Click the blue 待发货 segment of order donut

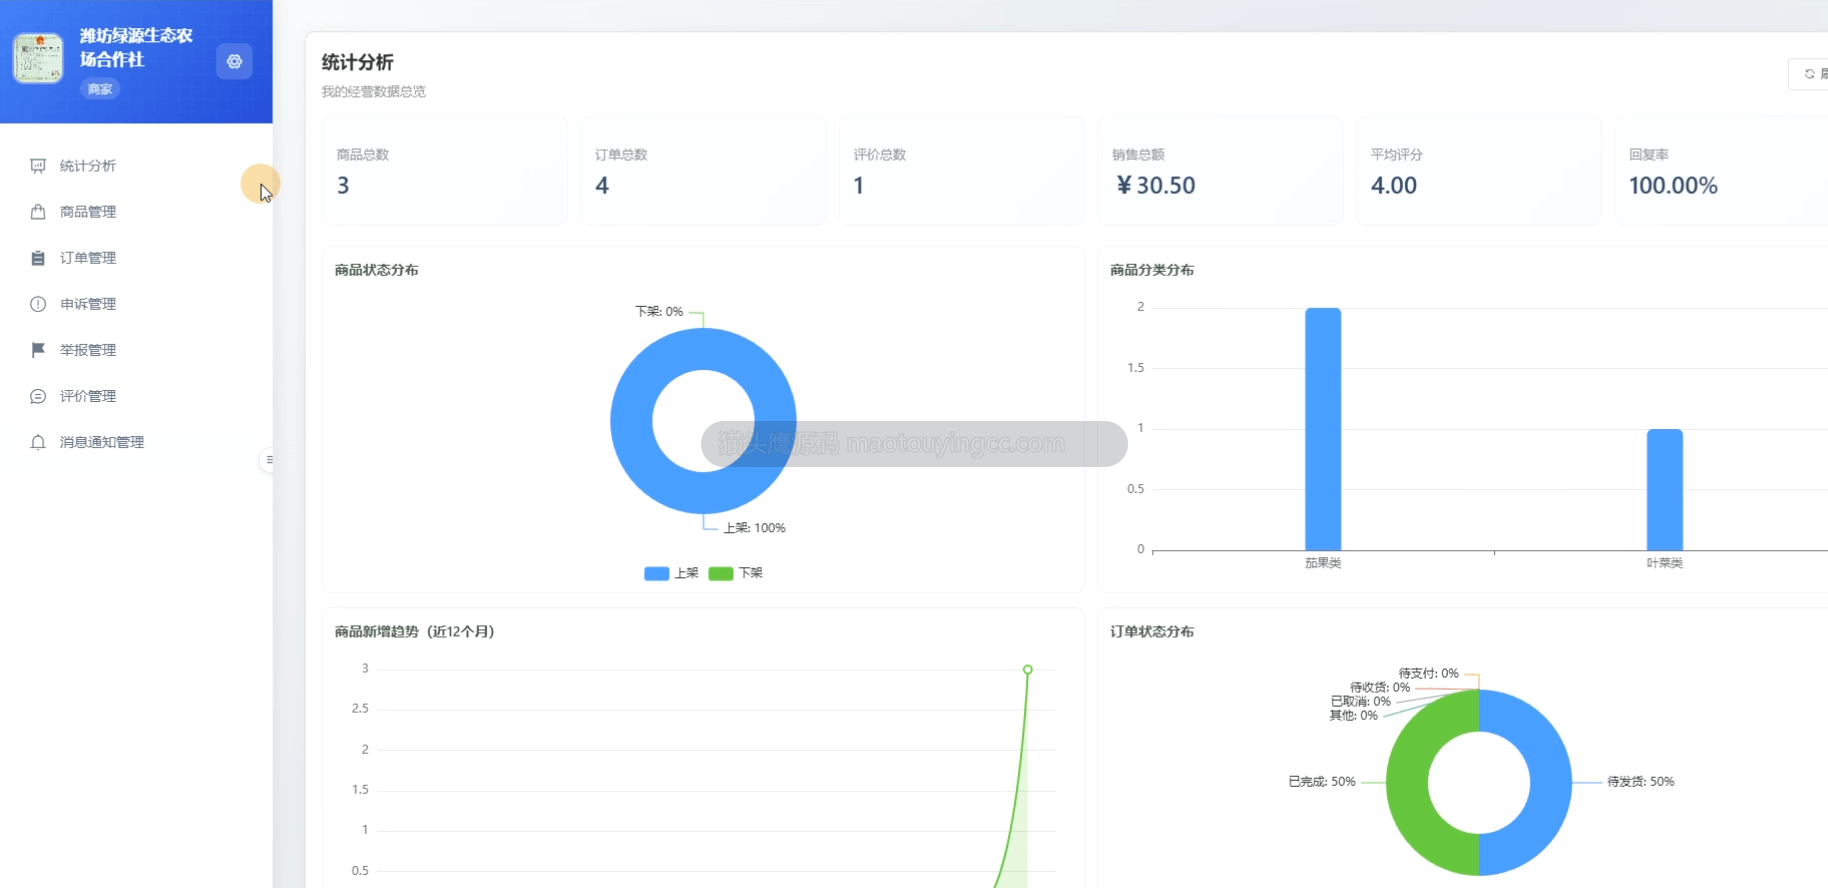pos(1551,783)
